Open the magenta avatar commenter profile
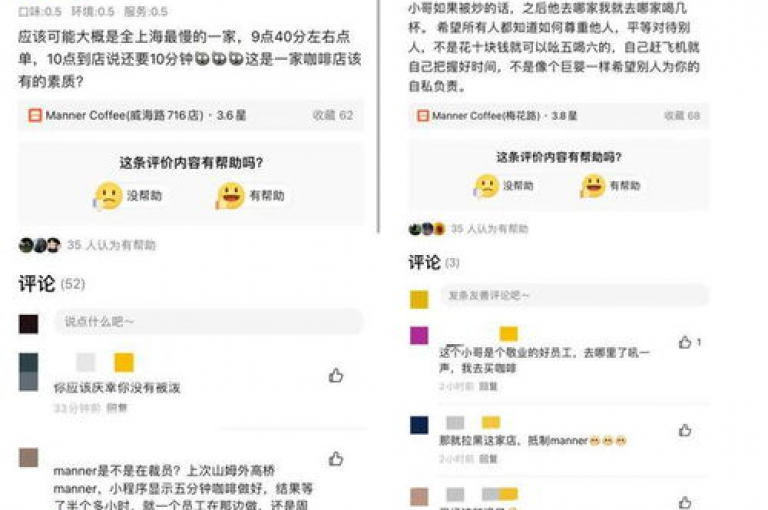768x510 pixels. tap(419, 336)
